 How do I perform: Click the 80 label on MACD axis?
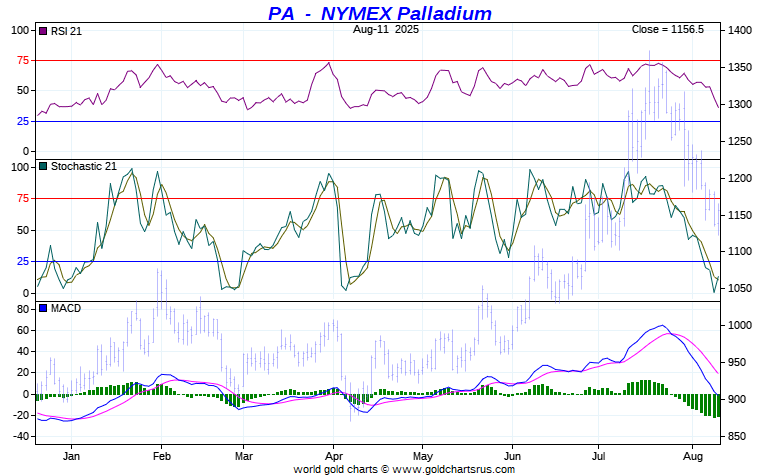click(x=23, y=309)
